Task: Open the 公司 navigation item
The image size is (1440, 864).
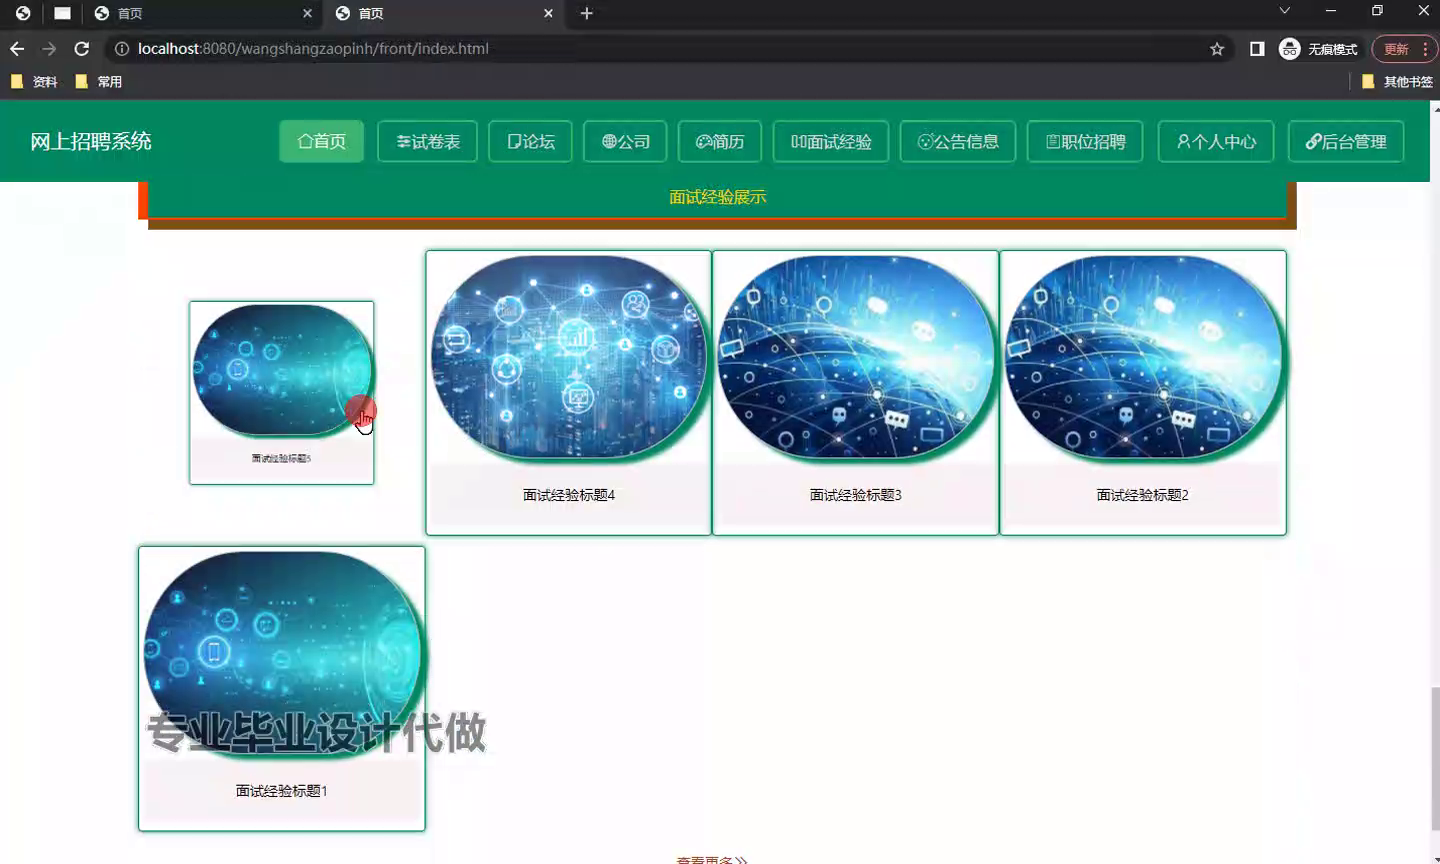Action: click(x=625, y=142)
